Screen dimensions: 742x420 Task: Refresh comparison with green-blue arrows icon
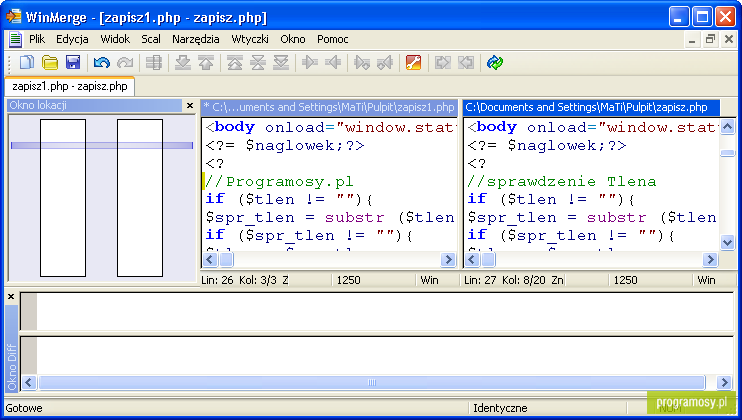(x=495, y=62)
